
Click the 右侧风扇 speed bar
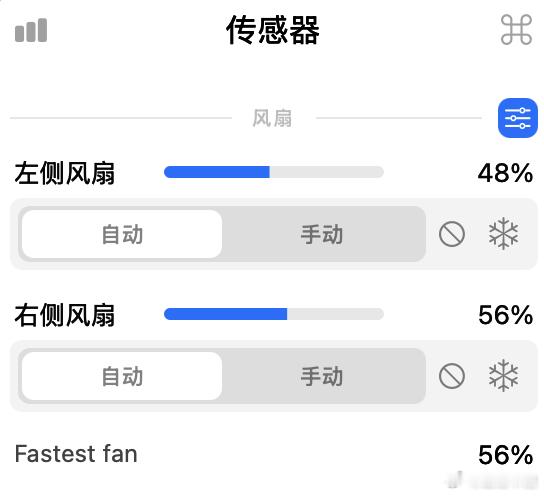click(274, 314)
